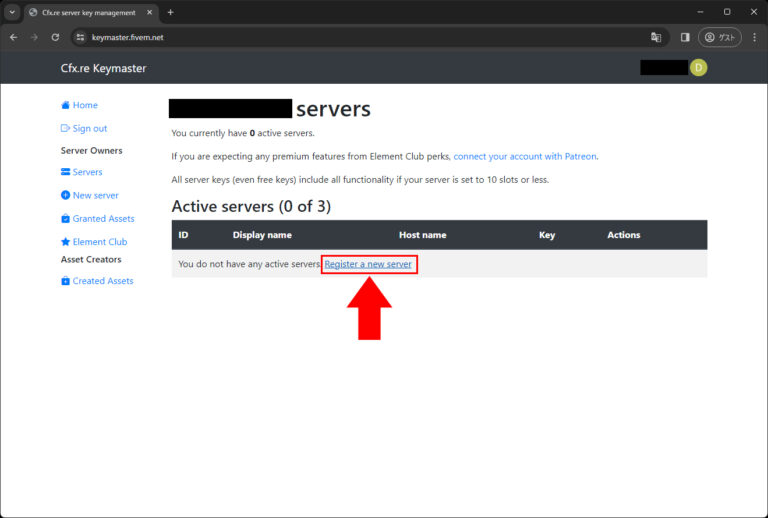Click the user avatar with letter D

pyautogui.click(x=698, y=67)
